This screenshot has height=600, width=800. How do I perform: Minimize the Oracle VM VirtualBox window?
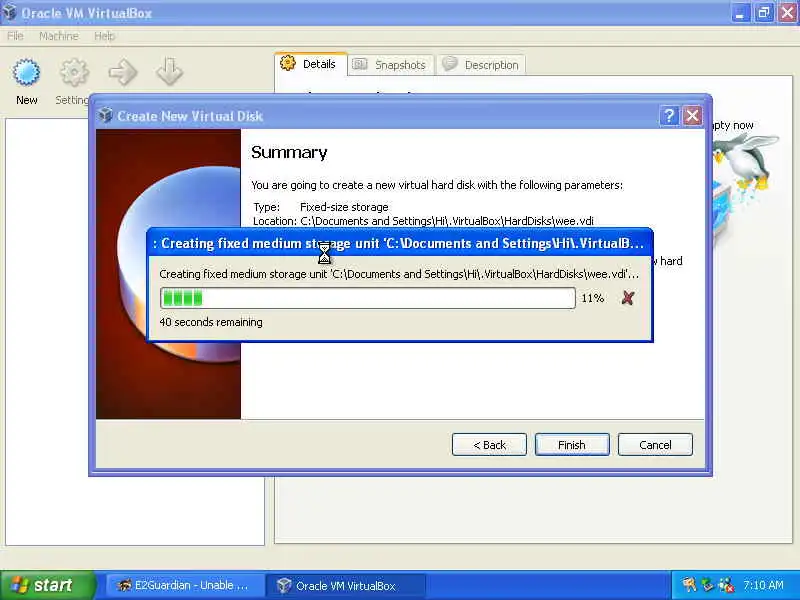tap(740, 13)
